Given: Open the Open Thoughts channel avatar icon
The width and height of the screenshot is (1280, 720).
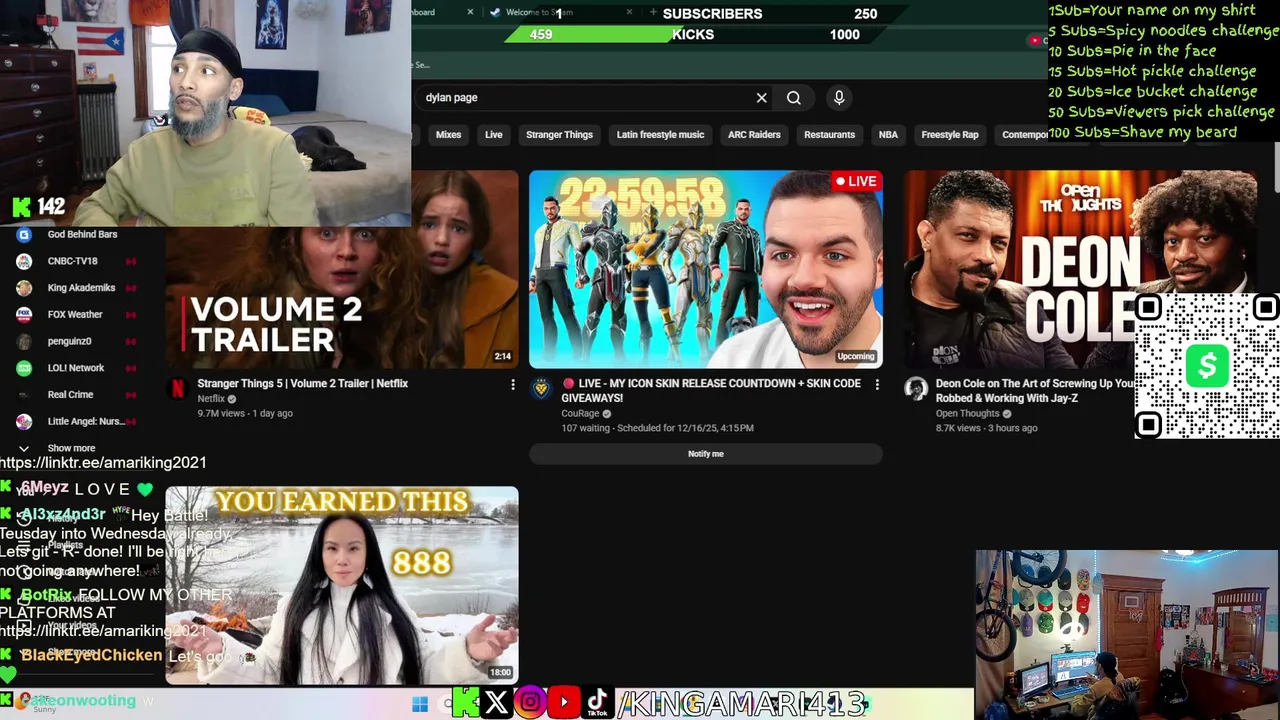Looking at the screenshot, I should click(x=915, y=389).
